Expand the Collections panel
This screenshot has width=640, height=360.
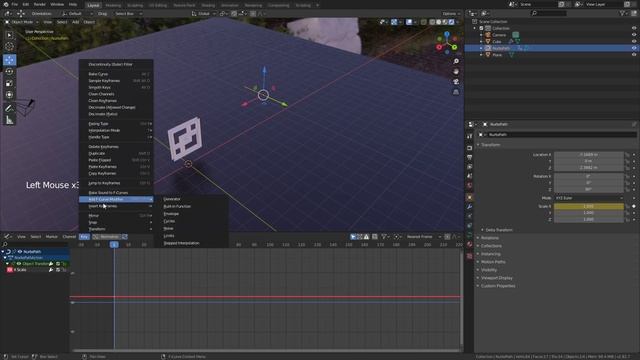(x=491, y=246)
